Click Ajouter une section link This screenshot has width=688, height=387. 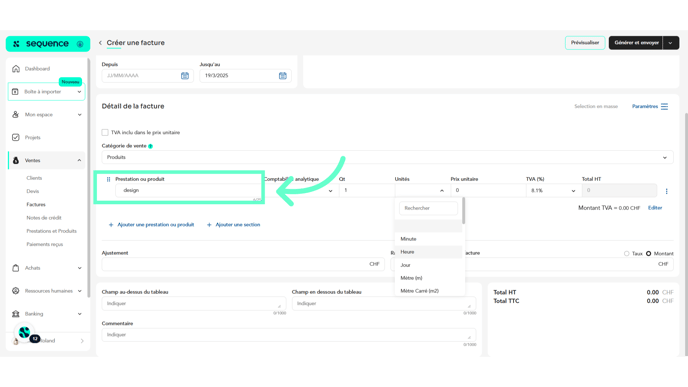coord(238,225)
